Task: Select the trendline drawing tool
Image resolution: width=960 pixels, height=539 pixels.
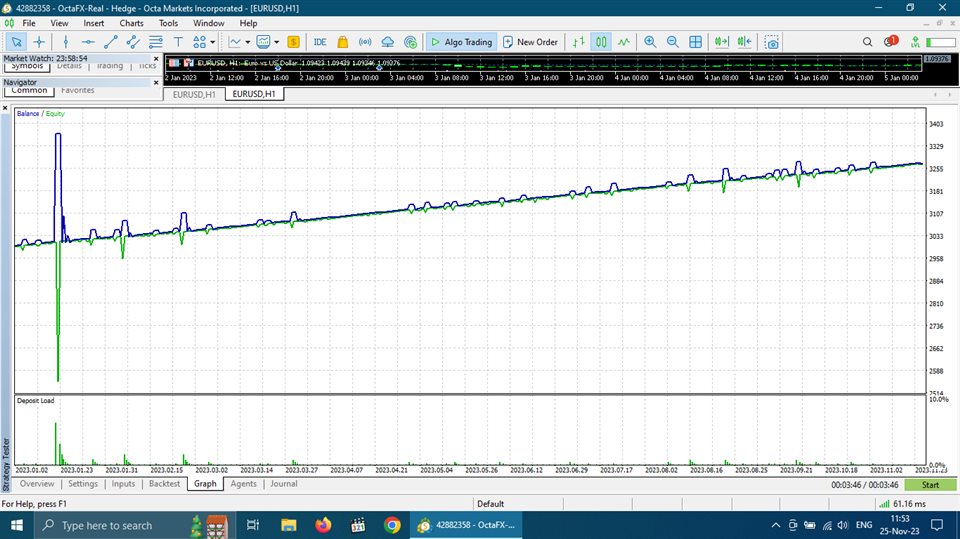Action: click(x=111, y=42)
